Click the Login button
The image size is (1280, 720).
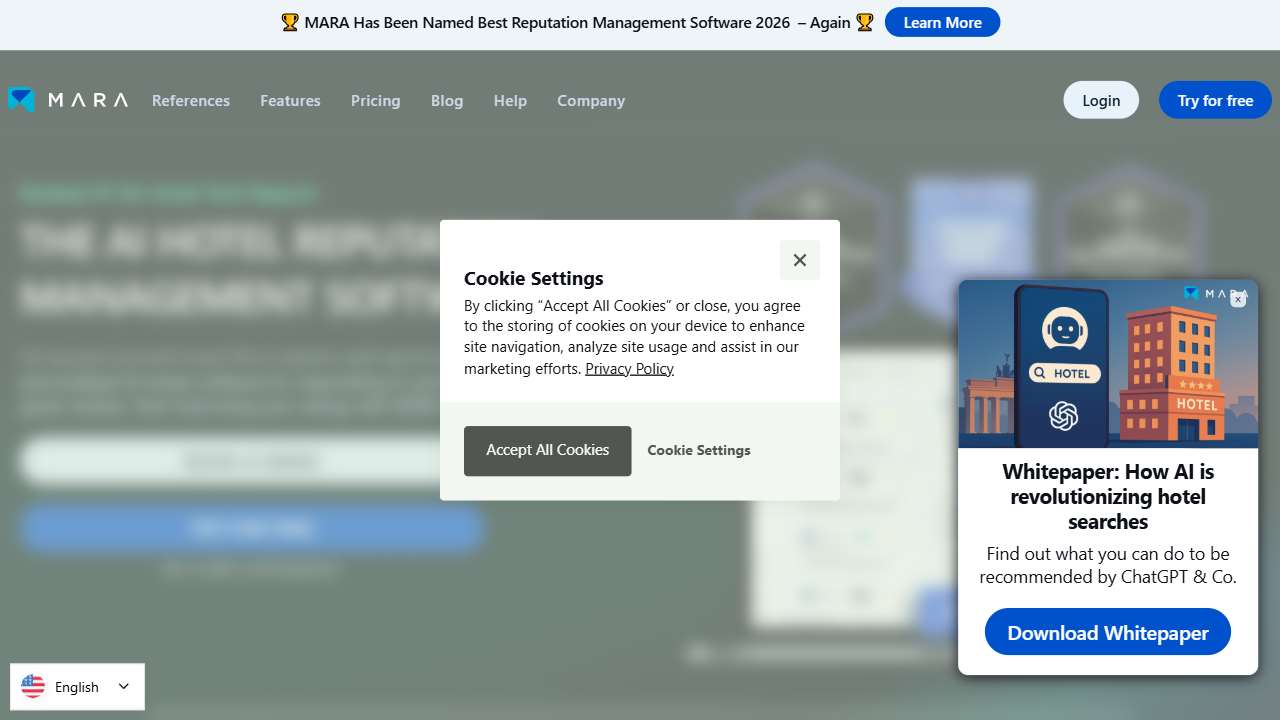tap(1100, 100)
